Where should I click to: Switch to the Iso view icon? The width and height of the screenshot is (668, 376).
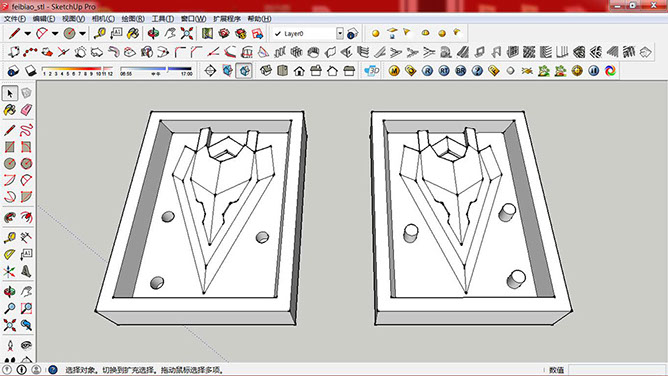[265, 71]
